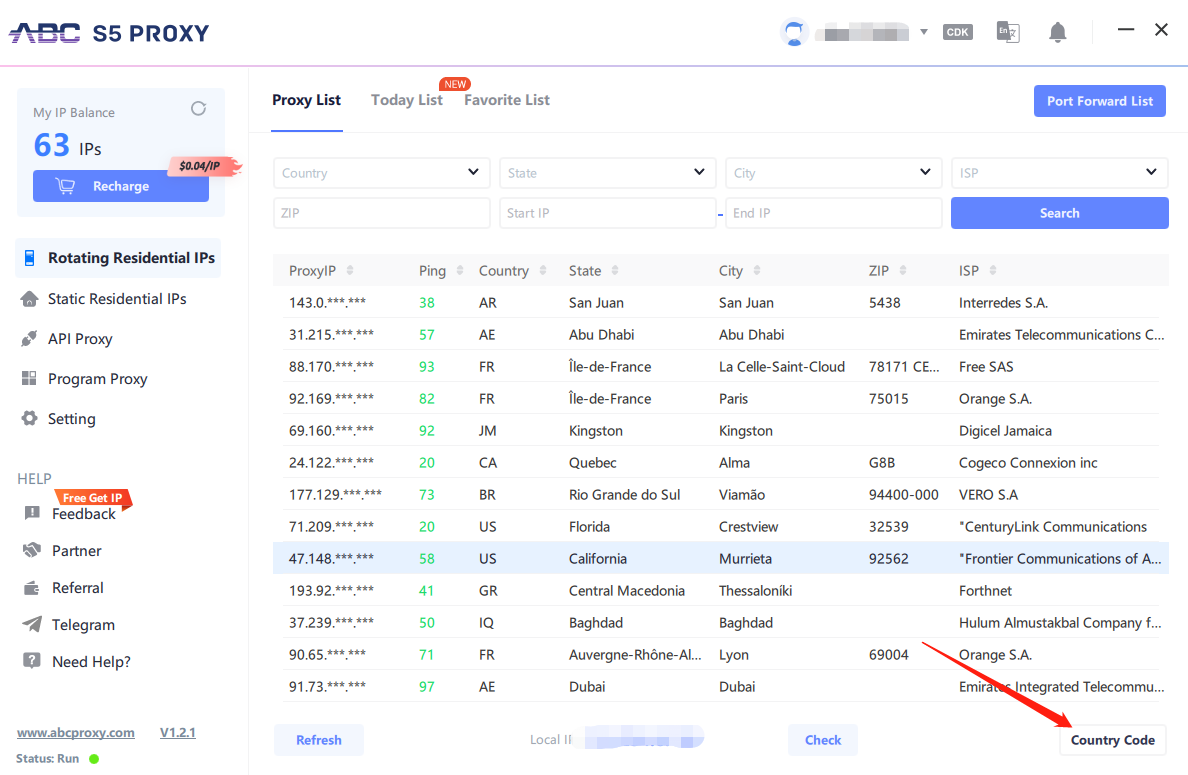The width and height of the screenshot is (1188, 775).
Task: Select the 91.73.***.*** Dubai row
Action: coord(721,686)
